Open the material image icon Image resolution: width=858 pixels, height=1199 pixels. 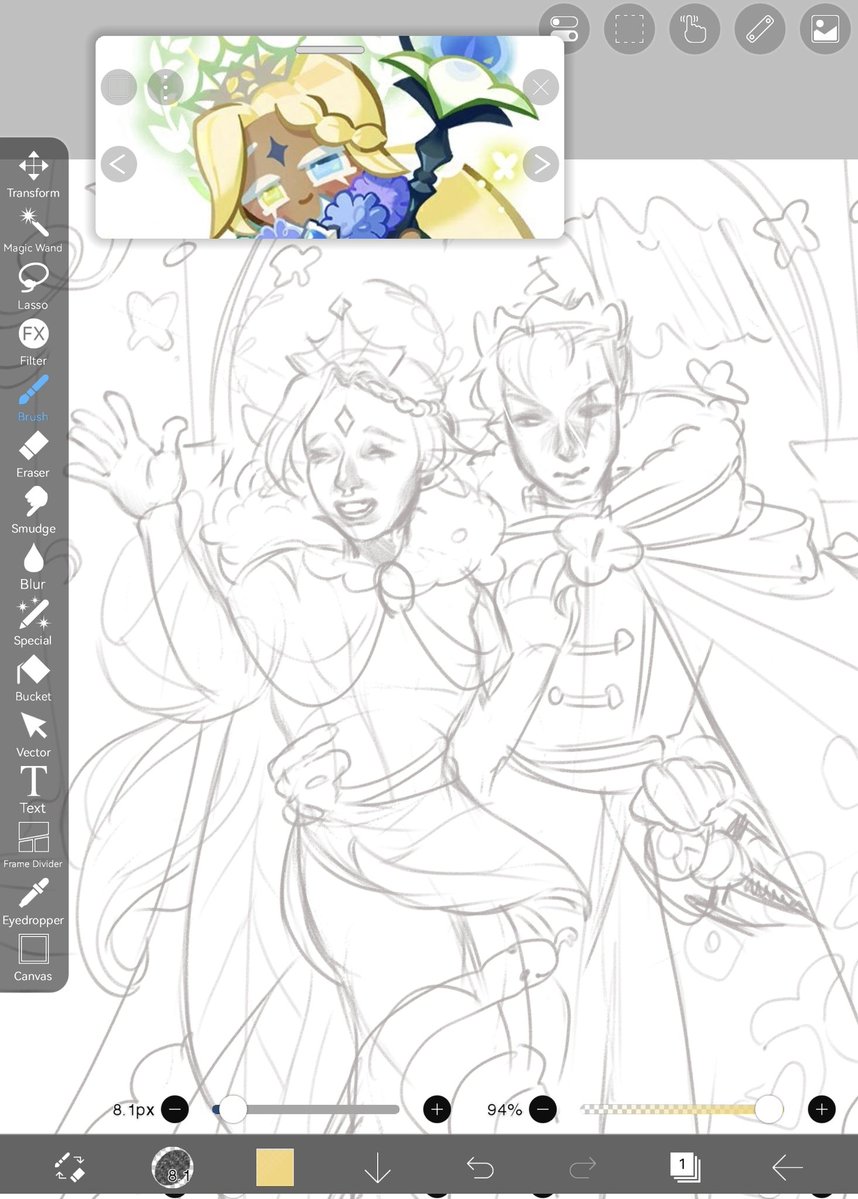point(825,29)
